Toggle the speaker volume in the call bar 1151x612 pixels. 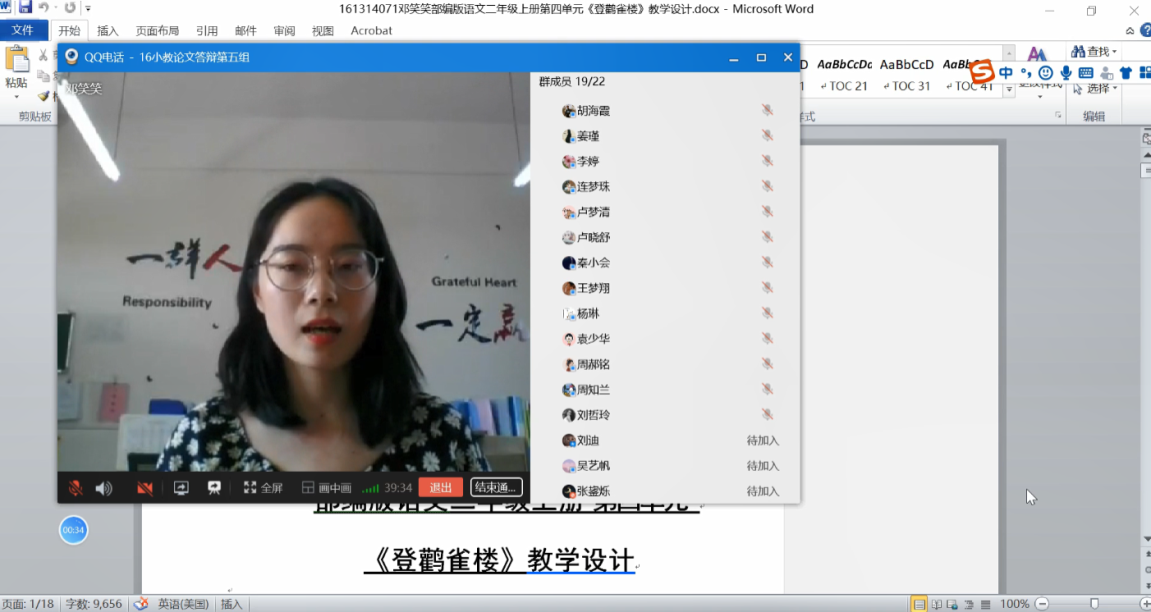[x=104, y=488]
